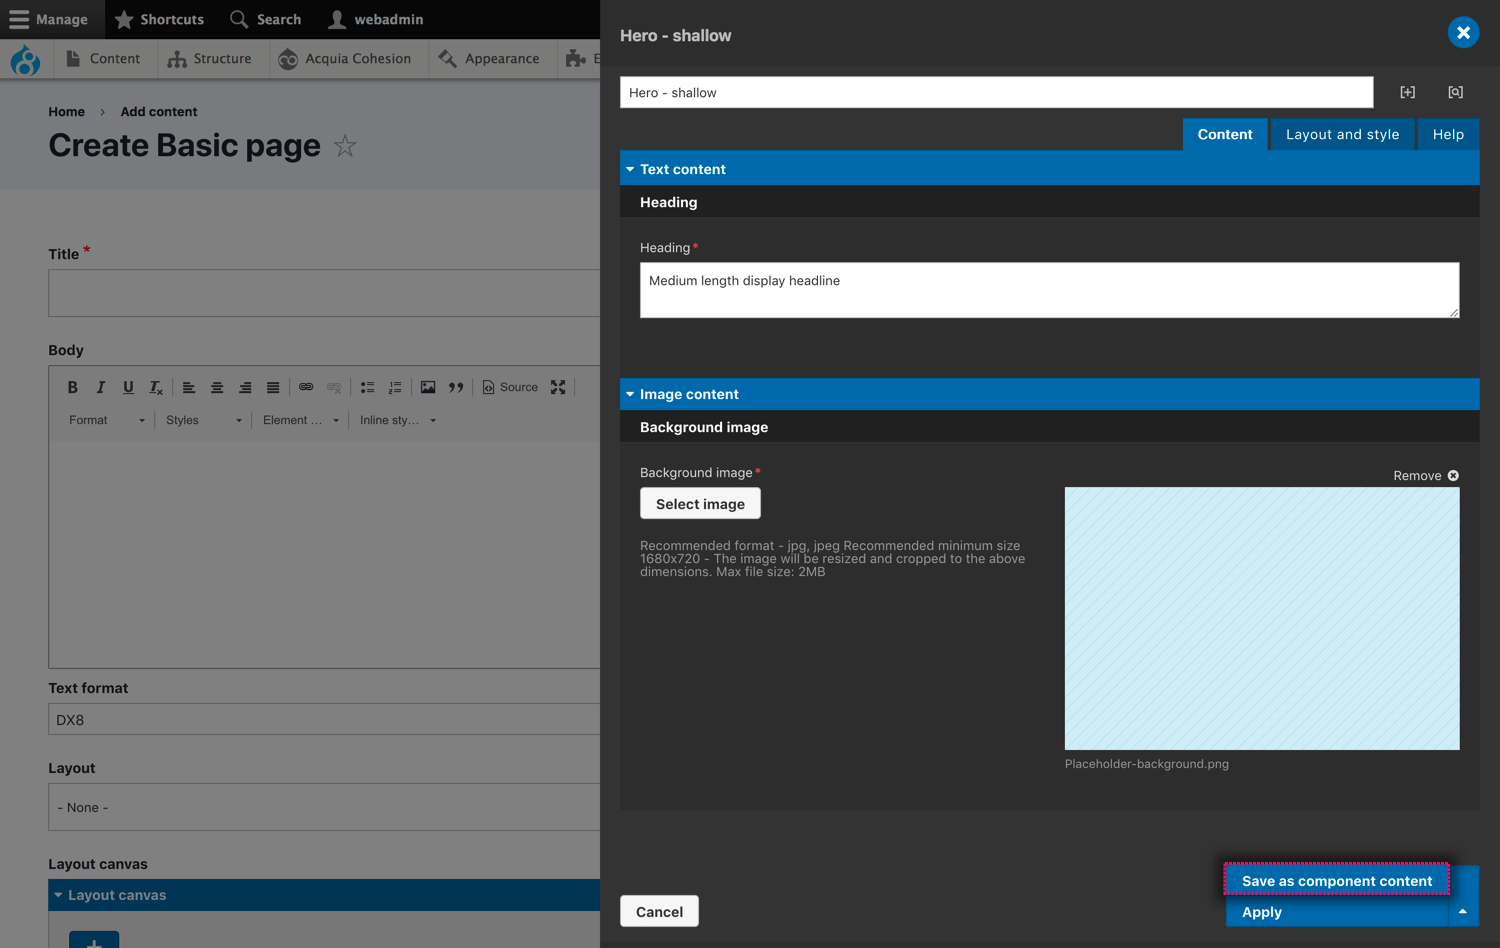Viewport: 1500px width, 948px height.
Task: Insert a numbered list
Action: point(395,387)
